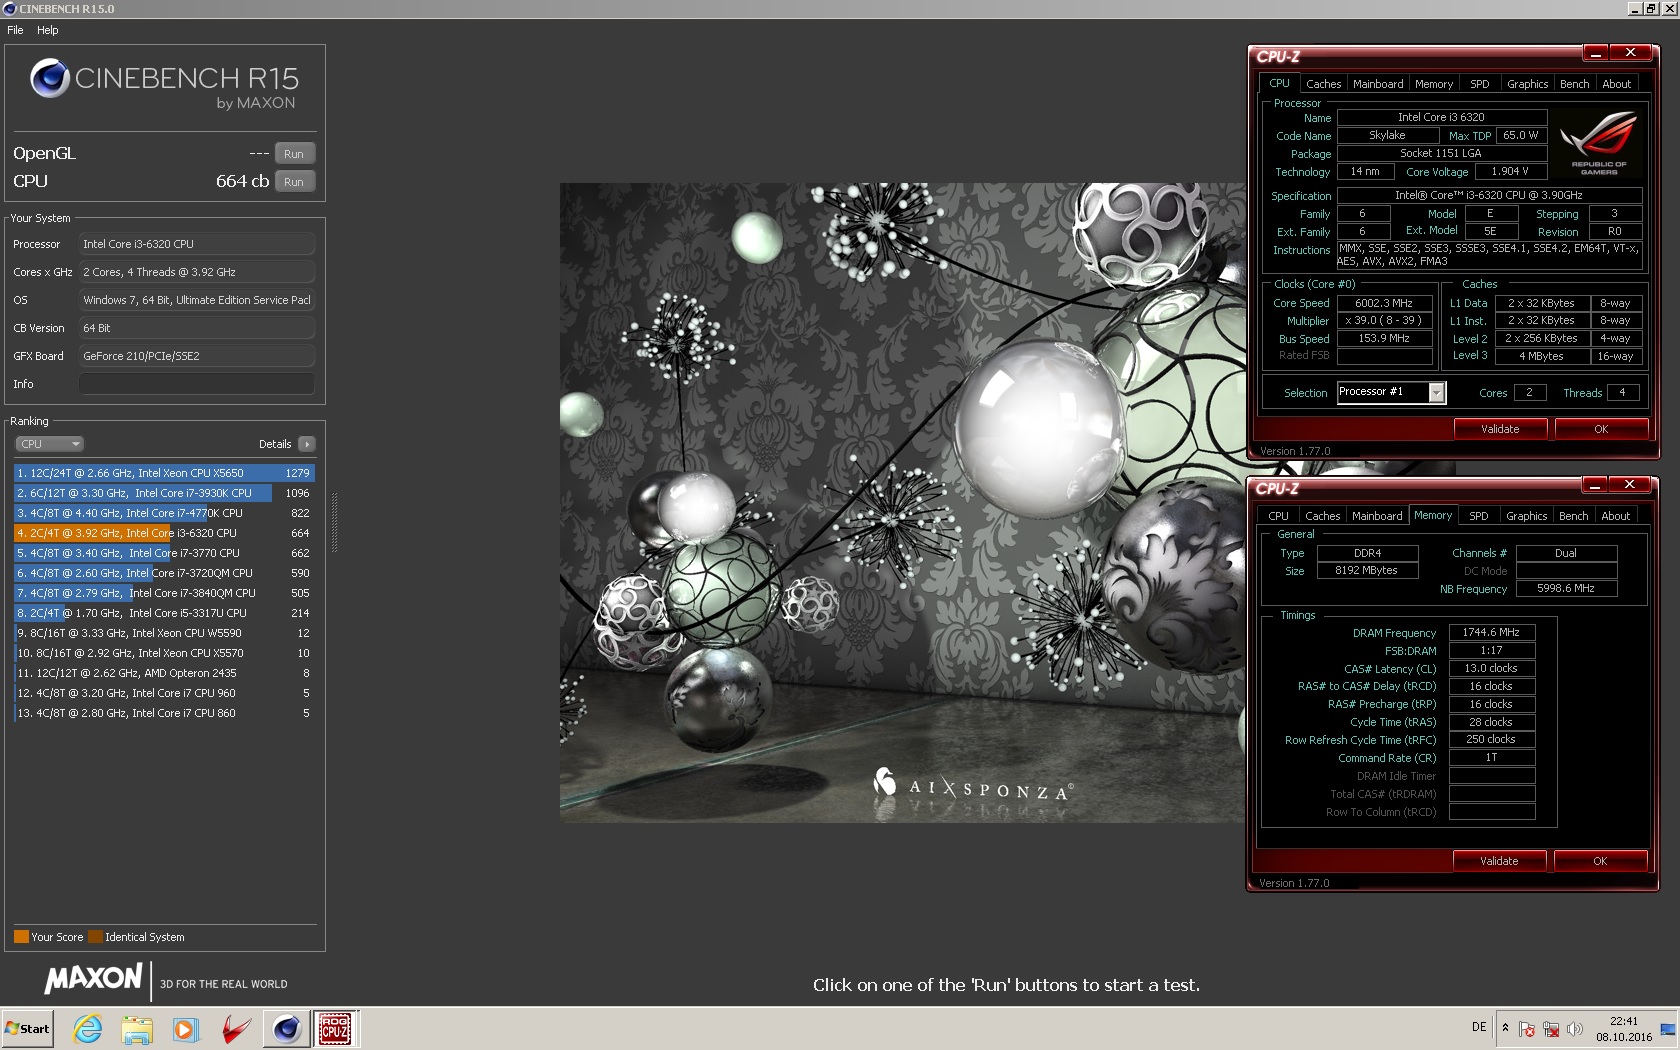The width and height of the screenshot is (1680, 1050).
Task: Open Memory tab in top CPU-Z window
Action: pos(1434,84)
